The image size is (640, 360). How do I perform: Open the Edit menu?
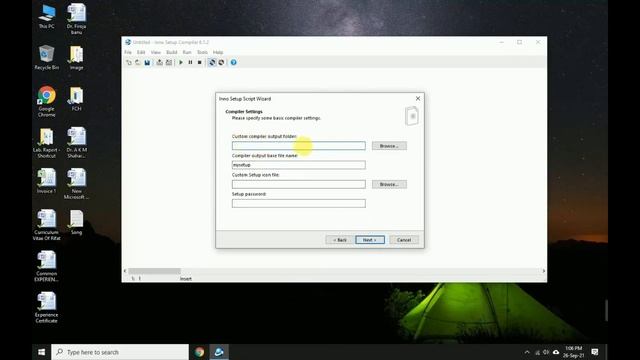click(141, 52)
